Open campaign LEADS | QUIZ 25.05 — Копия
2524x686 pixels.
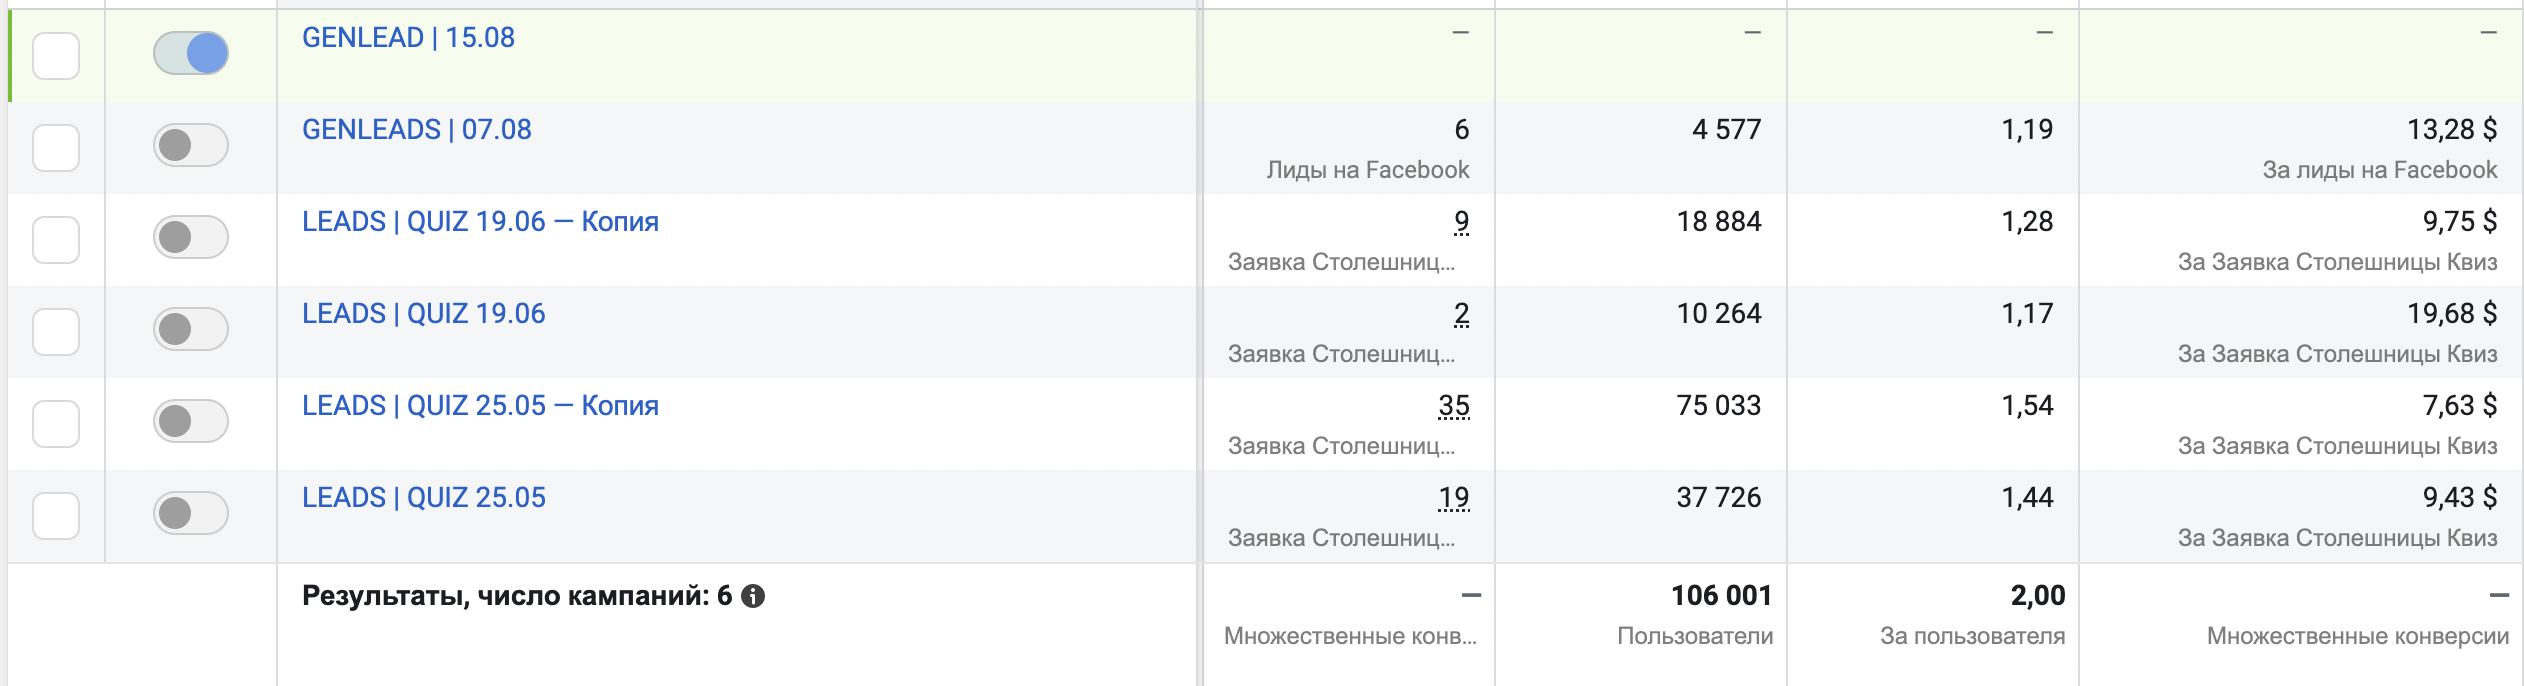point(480,406)
